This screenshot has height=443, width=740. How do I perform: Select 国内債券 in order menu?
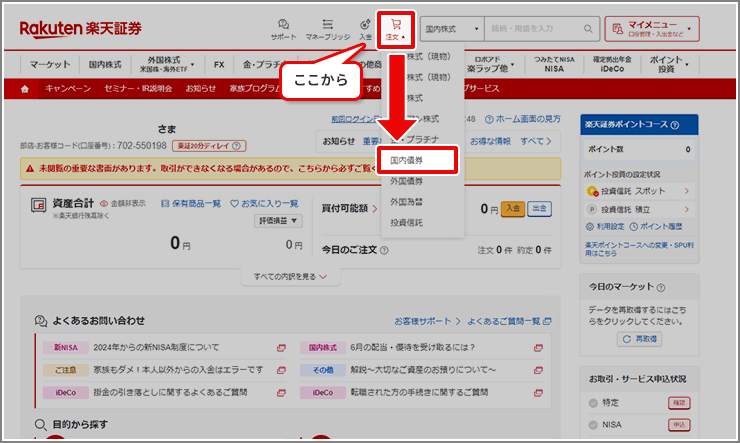click(x=417, y=160)
